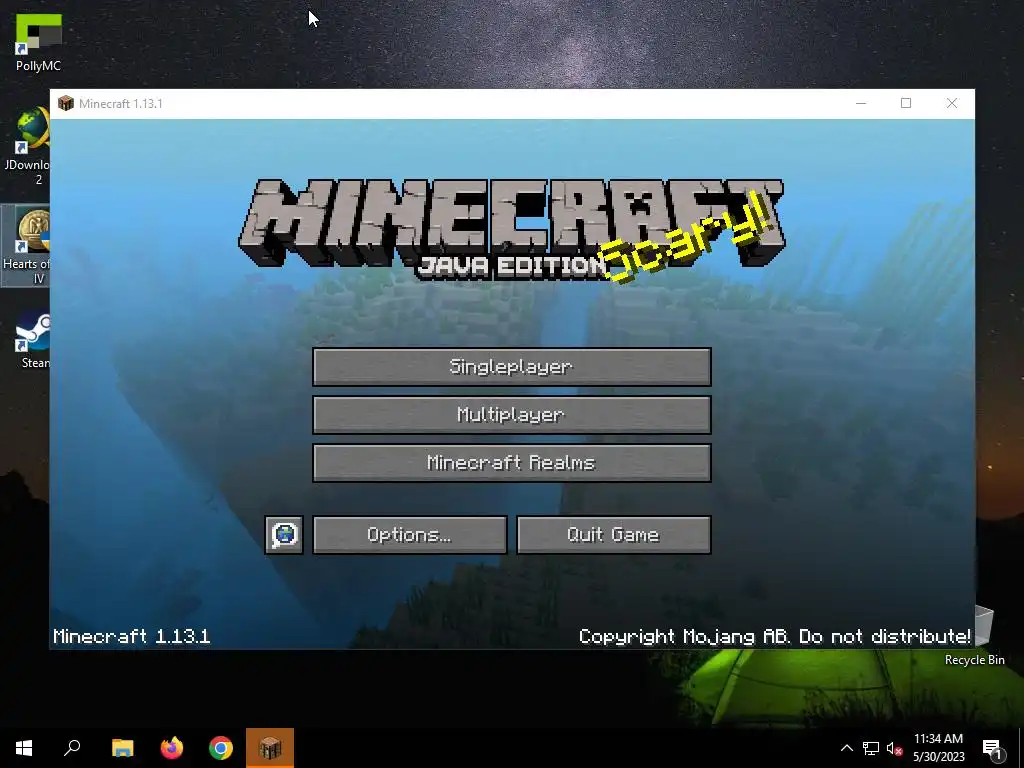Open the language selection globe button

click(284, 535)
